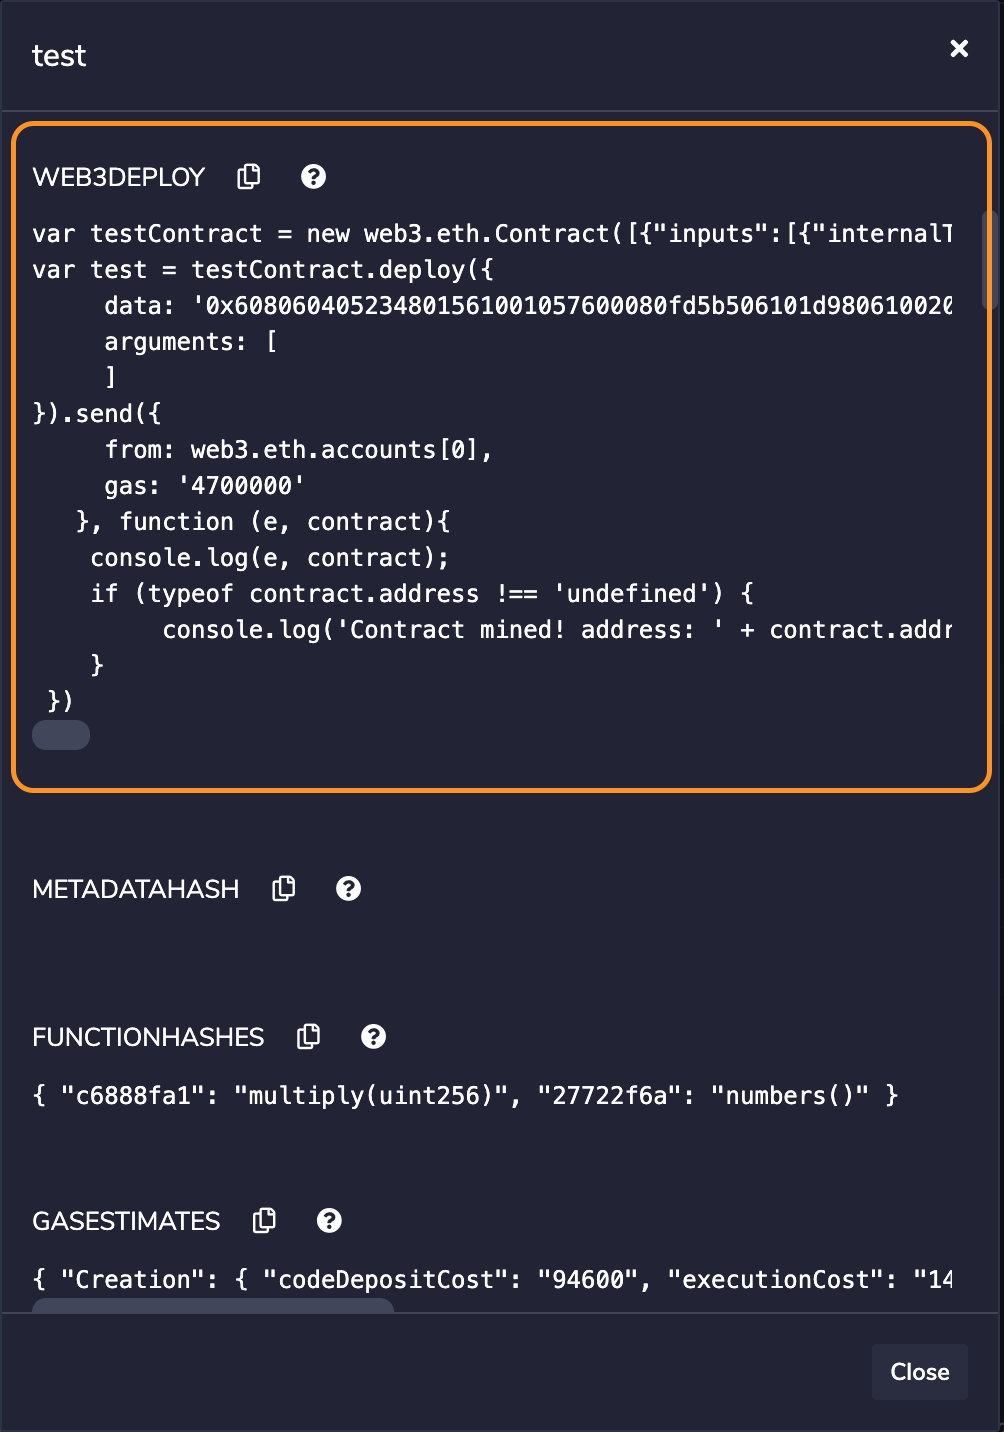Image resolution: width=1004 pixels, height=1432 pixels.
Task: Click the FUNCTIONHASHES help icon
Action: coord(373,1037)
